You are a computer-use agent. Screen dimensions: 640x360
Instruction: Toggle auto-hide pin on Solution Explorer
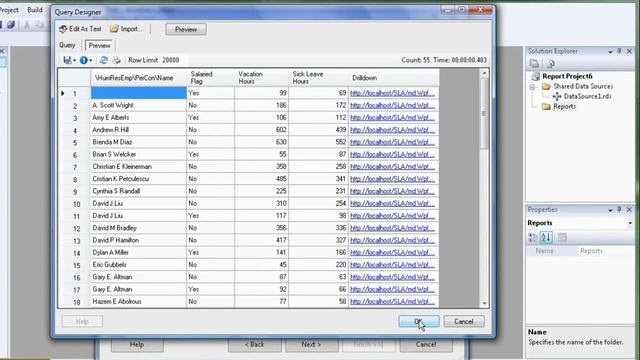click(x=620, y=51)
